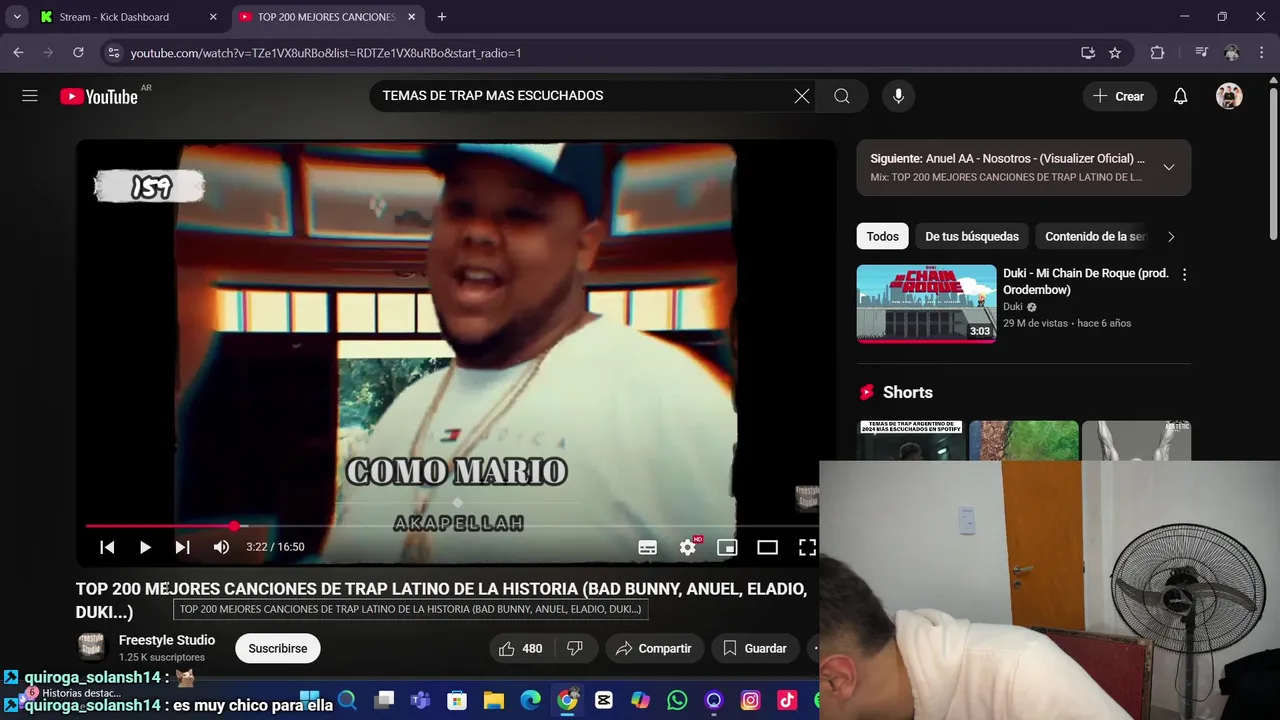Viewport: 1280px width, 720px height.
Task: Open Freestyle Studio channel avatar
Action: coord(92,648)
